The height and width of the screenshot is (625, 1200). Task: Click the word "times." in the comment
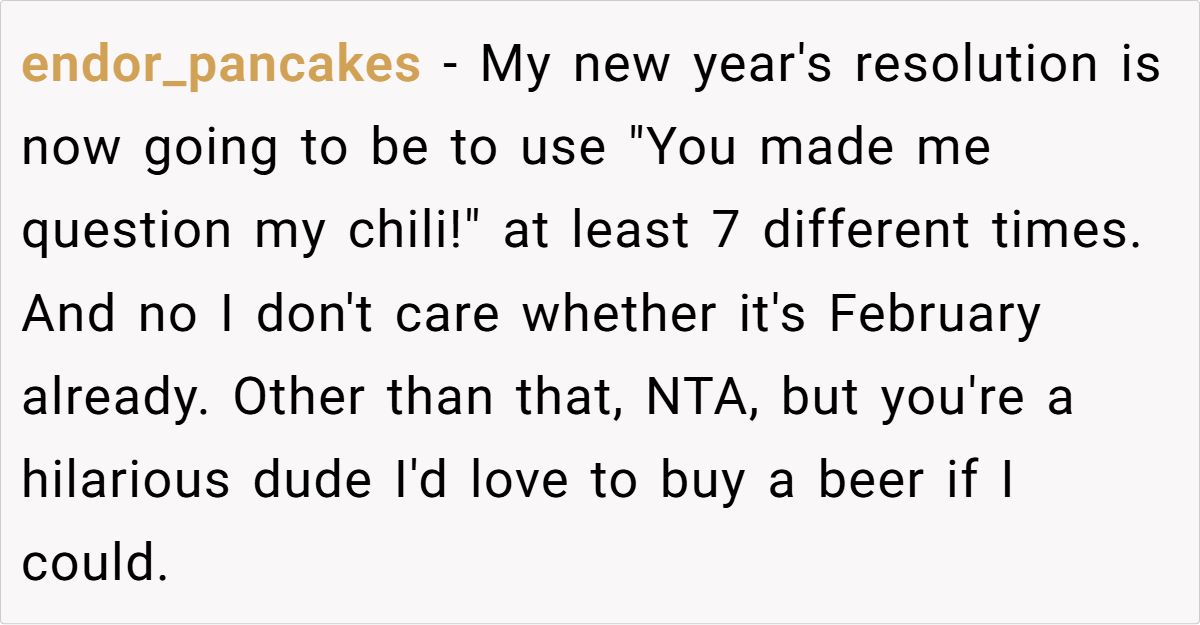pyautogui.click(x=1076, y=232)
